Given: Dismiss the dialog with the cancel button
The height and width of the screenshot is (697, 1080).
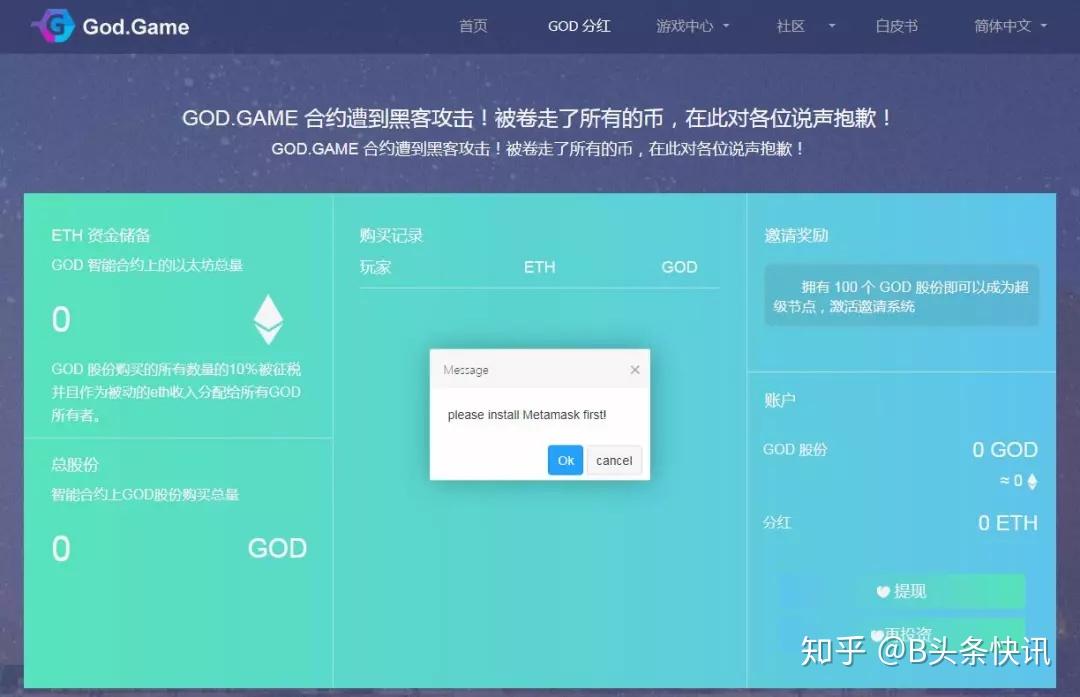Looking at the screenshot, I should point(614,460).
